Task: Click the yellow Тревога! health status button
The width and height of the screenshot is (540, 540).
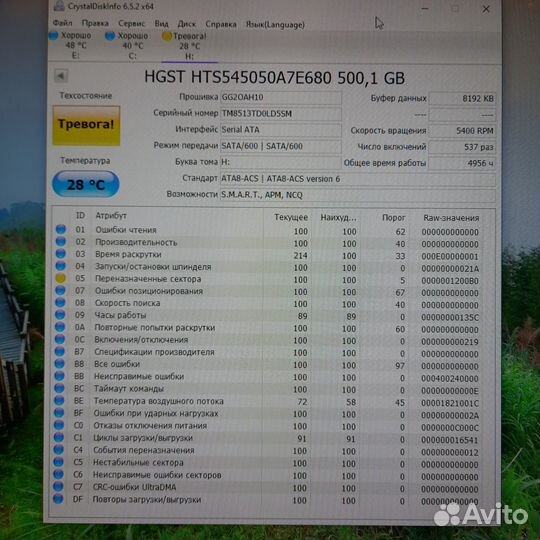Action: (x=86, y=125)
